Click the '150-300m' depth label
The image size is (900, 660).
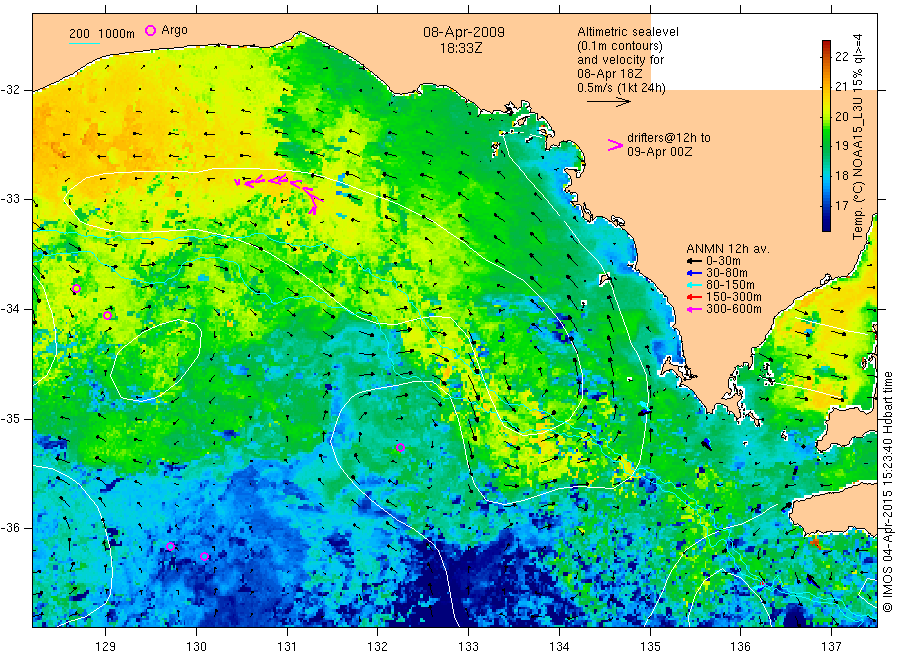(x=734, y=297)
